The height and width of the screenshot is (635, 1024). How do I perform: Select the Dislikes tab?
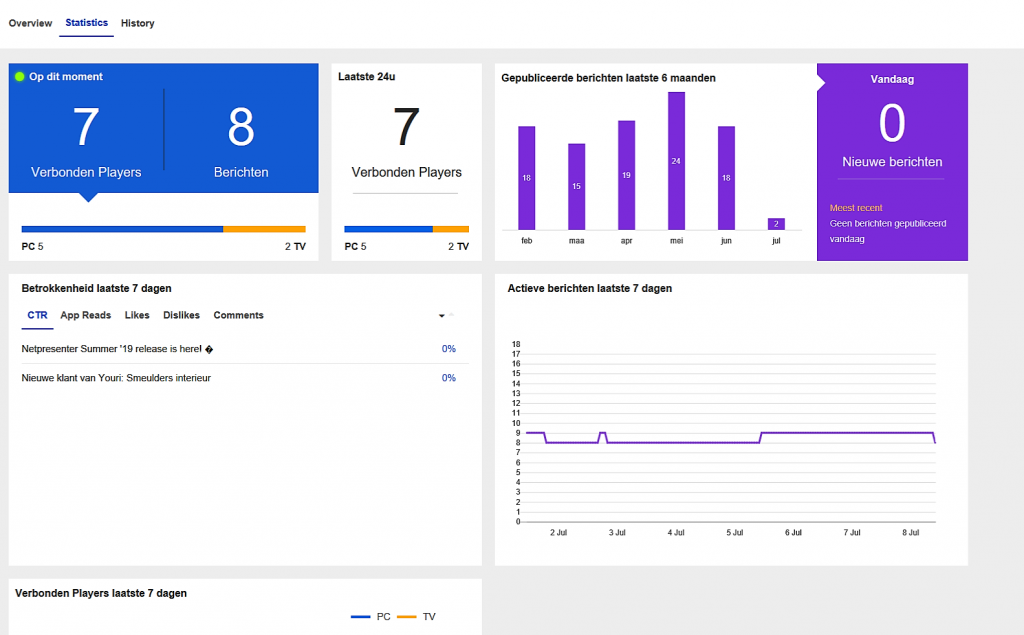[181, 315]
